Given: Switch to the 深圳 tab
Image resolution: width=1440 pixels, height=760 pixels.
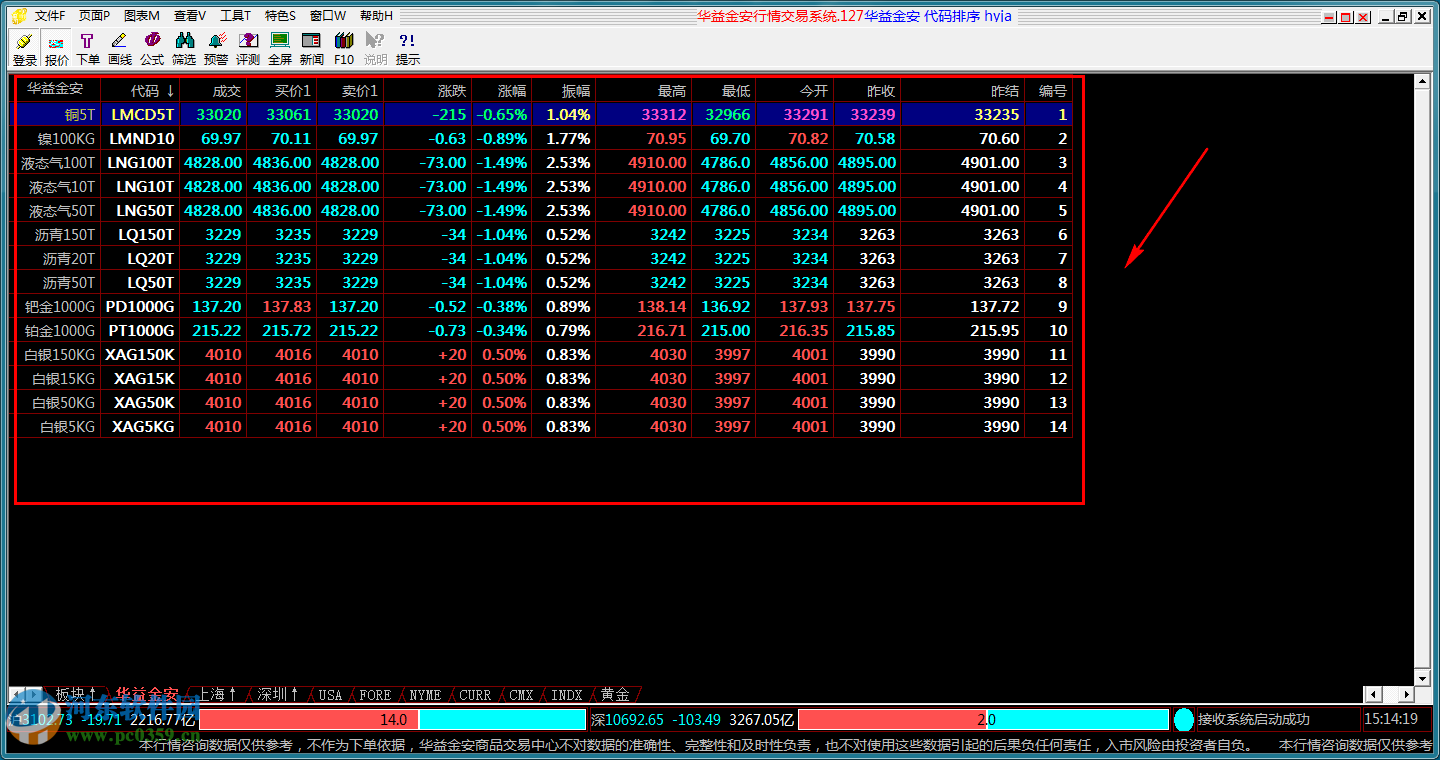Looking at the screenshot, I should (279, 694).
